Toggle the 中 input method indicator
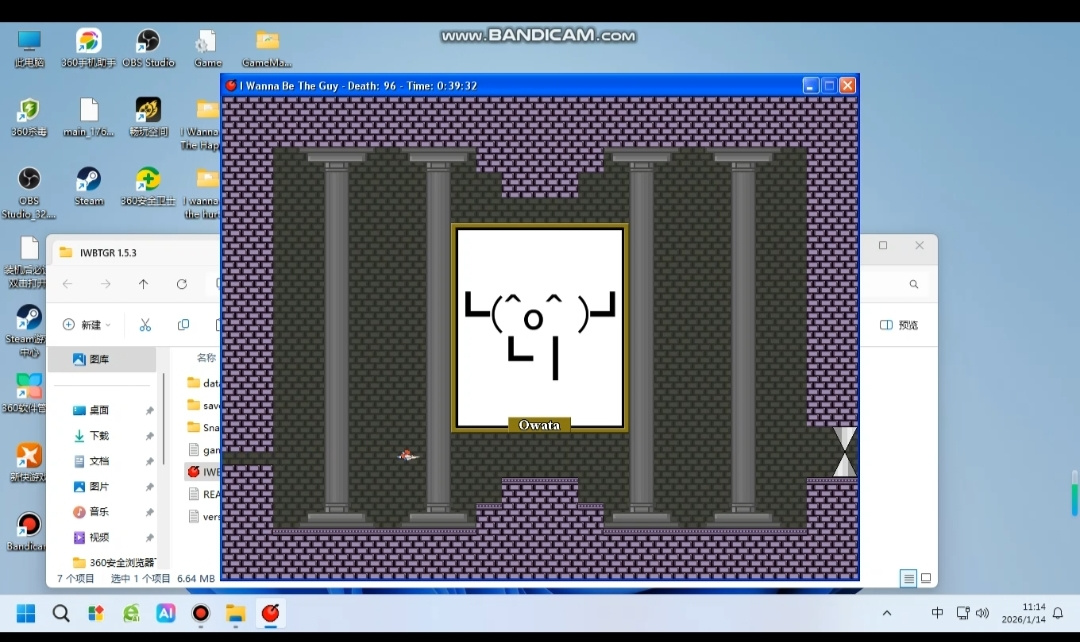1080x642 pixels. click(x=937, y=613)
